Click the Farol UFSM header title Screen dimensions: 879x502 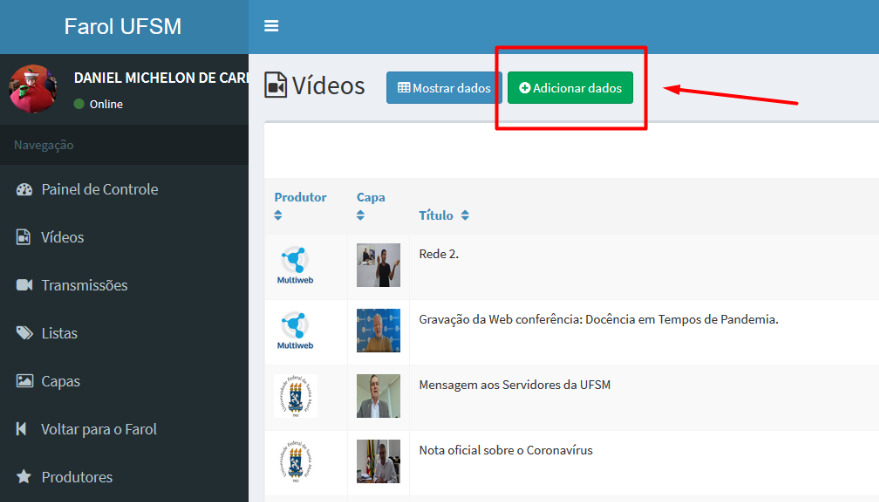pyautogui.click(x=123, y=27)
